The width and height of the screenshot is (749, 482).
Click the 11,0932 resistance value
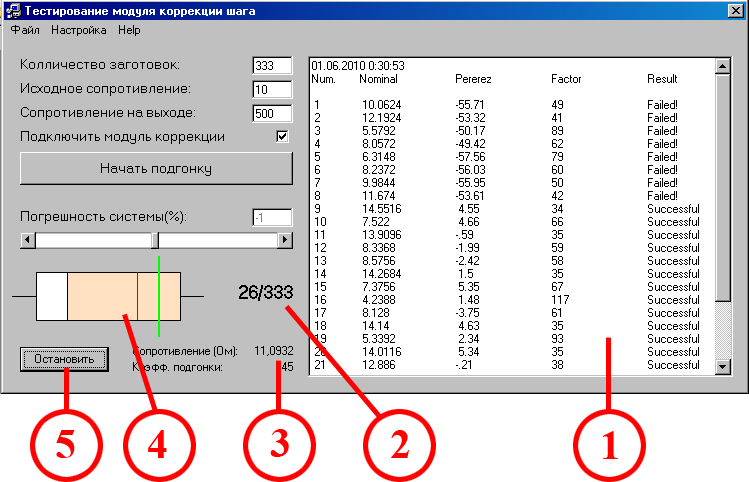click(x=274, y=351)
